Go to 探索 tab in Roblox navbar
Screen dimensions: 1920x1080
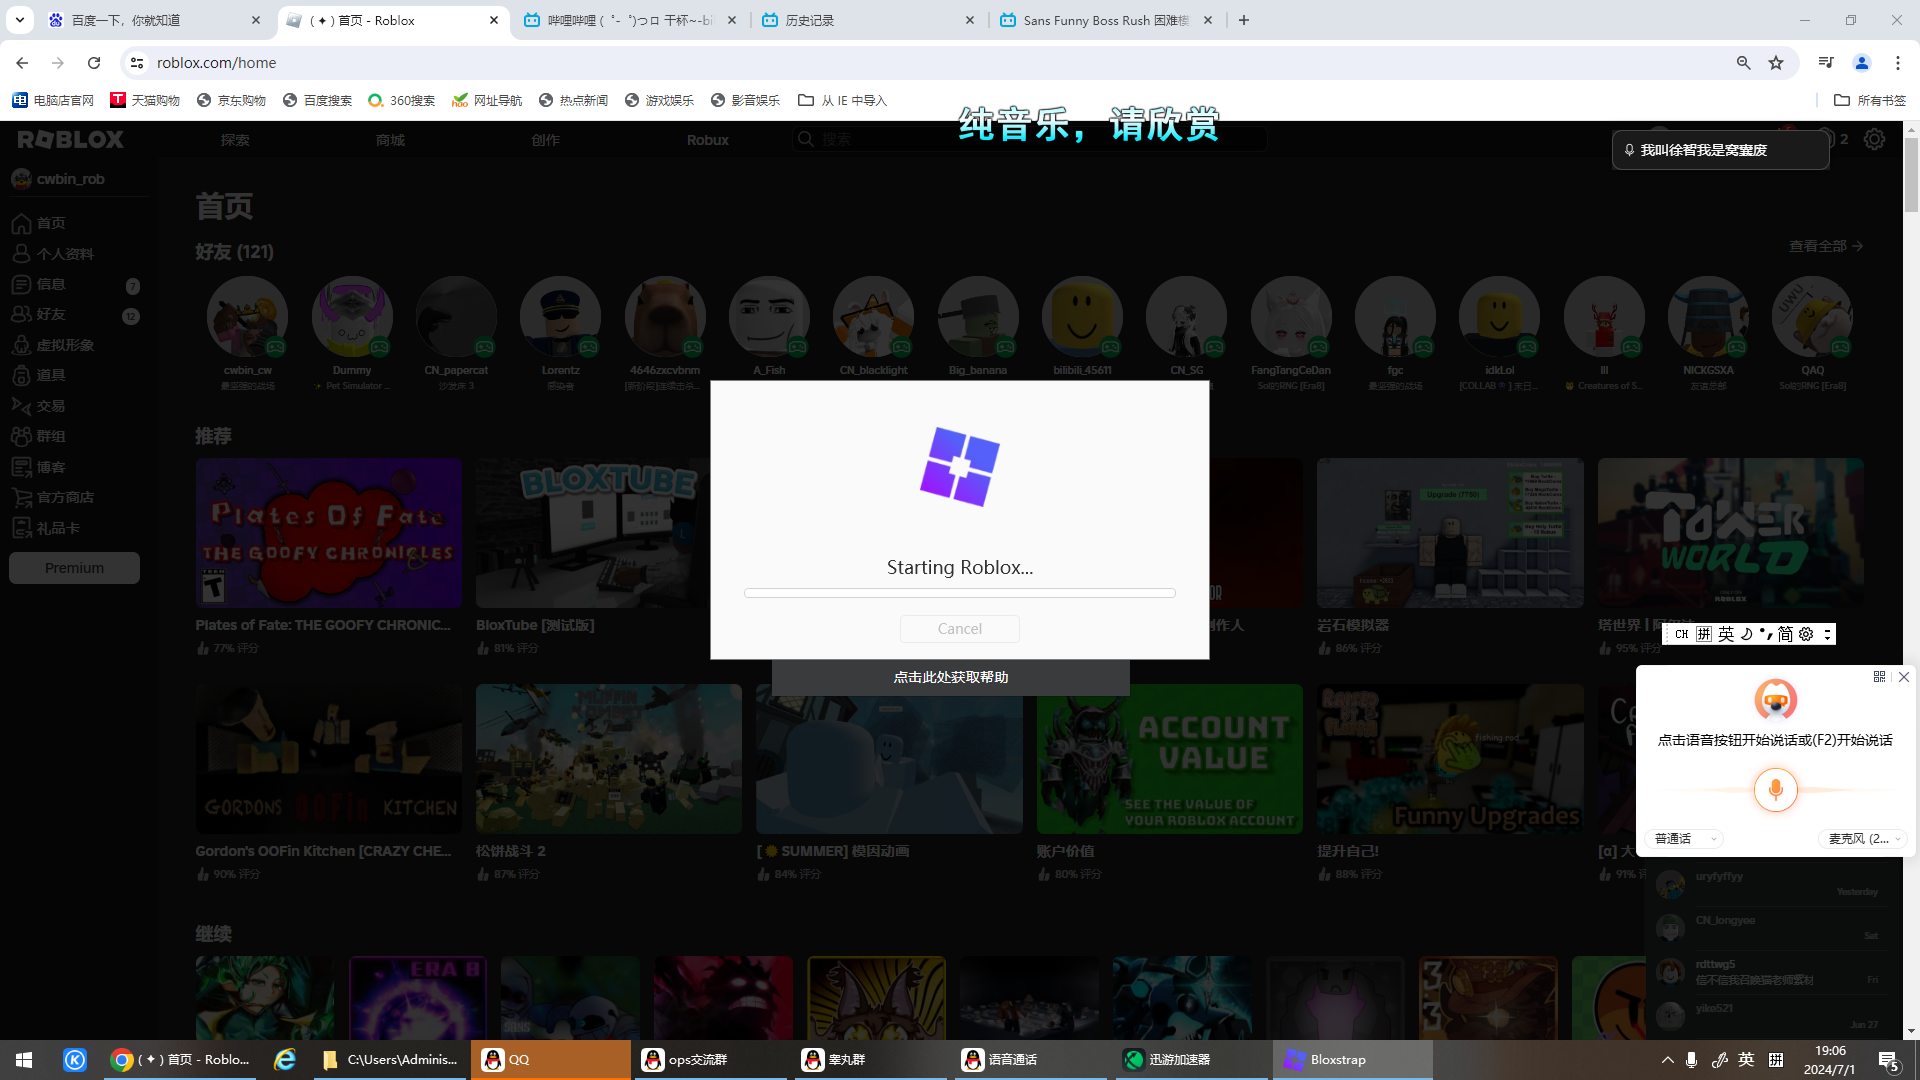click(235, 140)
